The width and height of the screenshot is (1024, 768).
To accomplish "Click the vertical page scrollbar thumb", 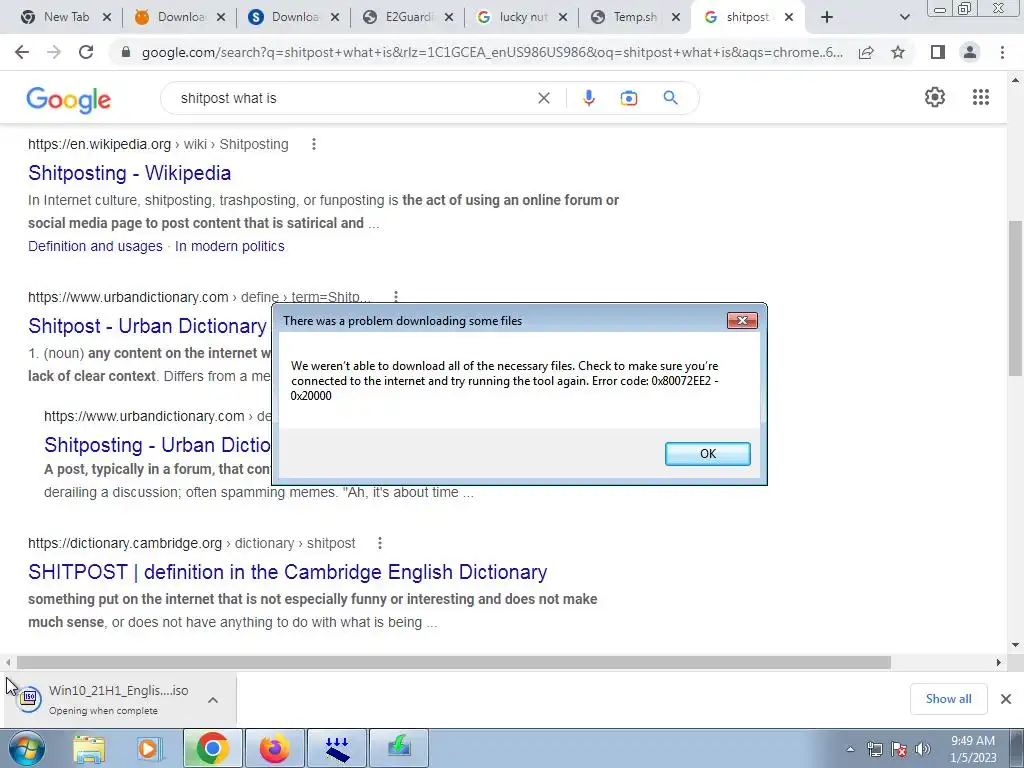I will click(x=1015, y=298).
